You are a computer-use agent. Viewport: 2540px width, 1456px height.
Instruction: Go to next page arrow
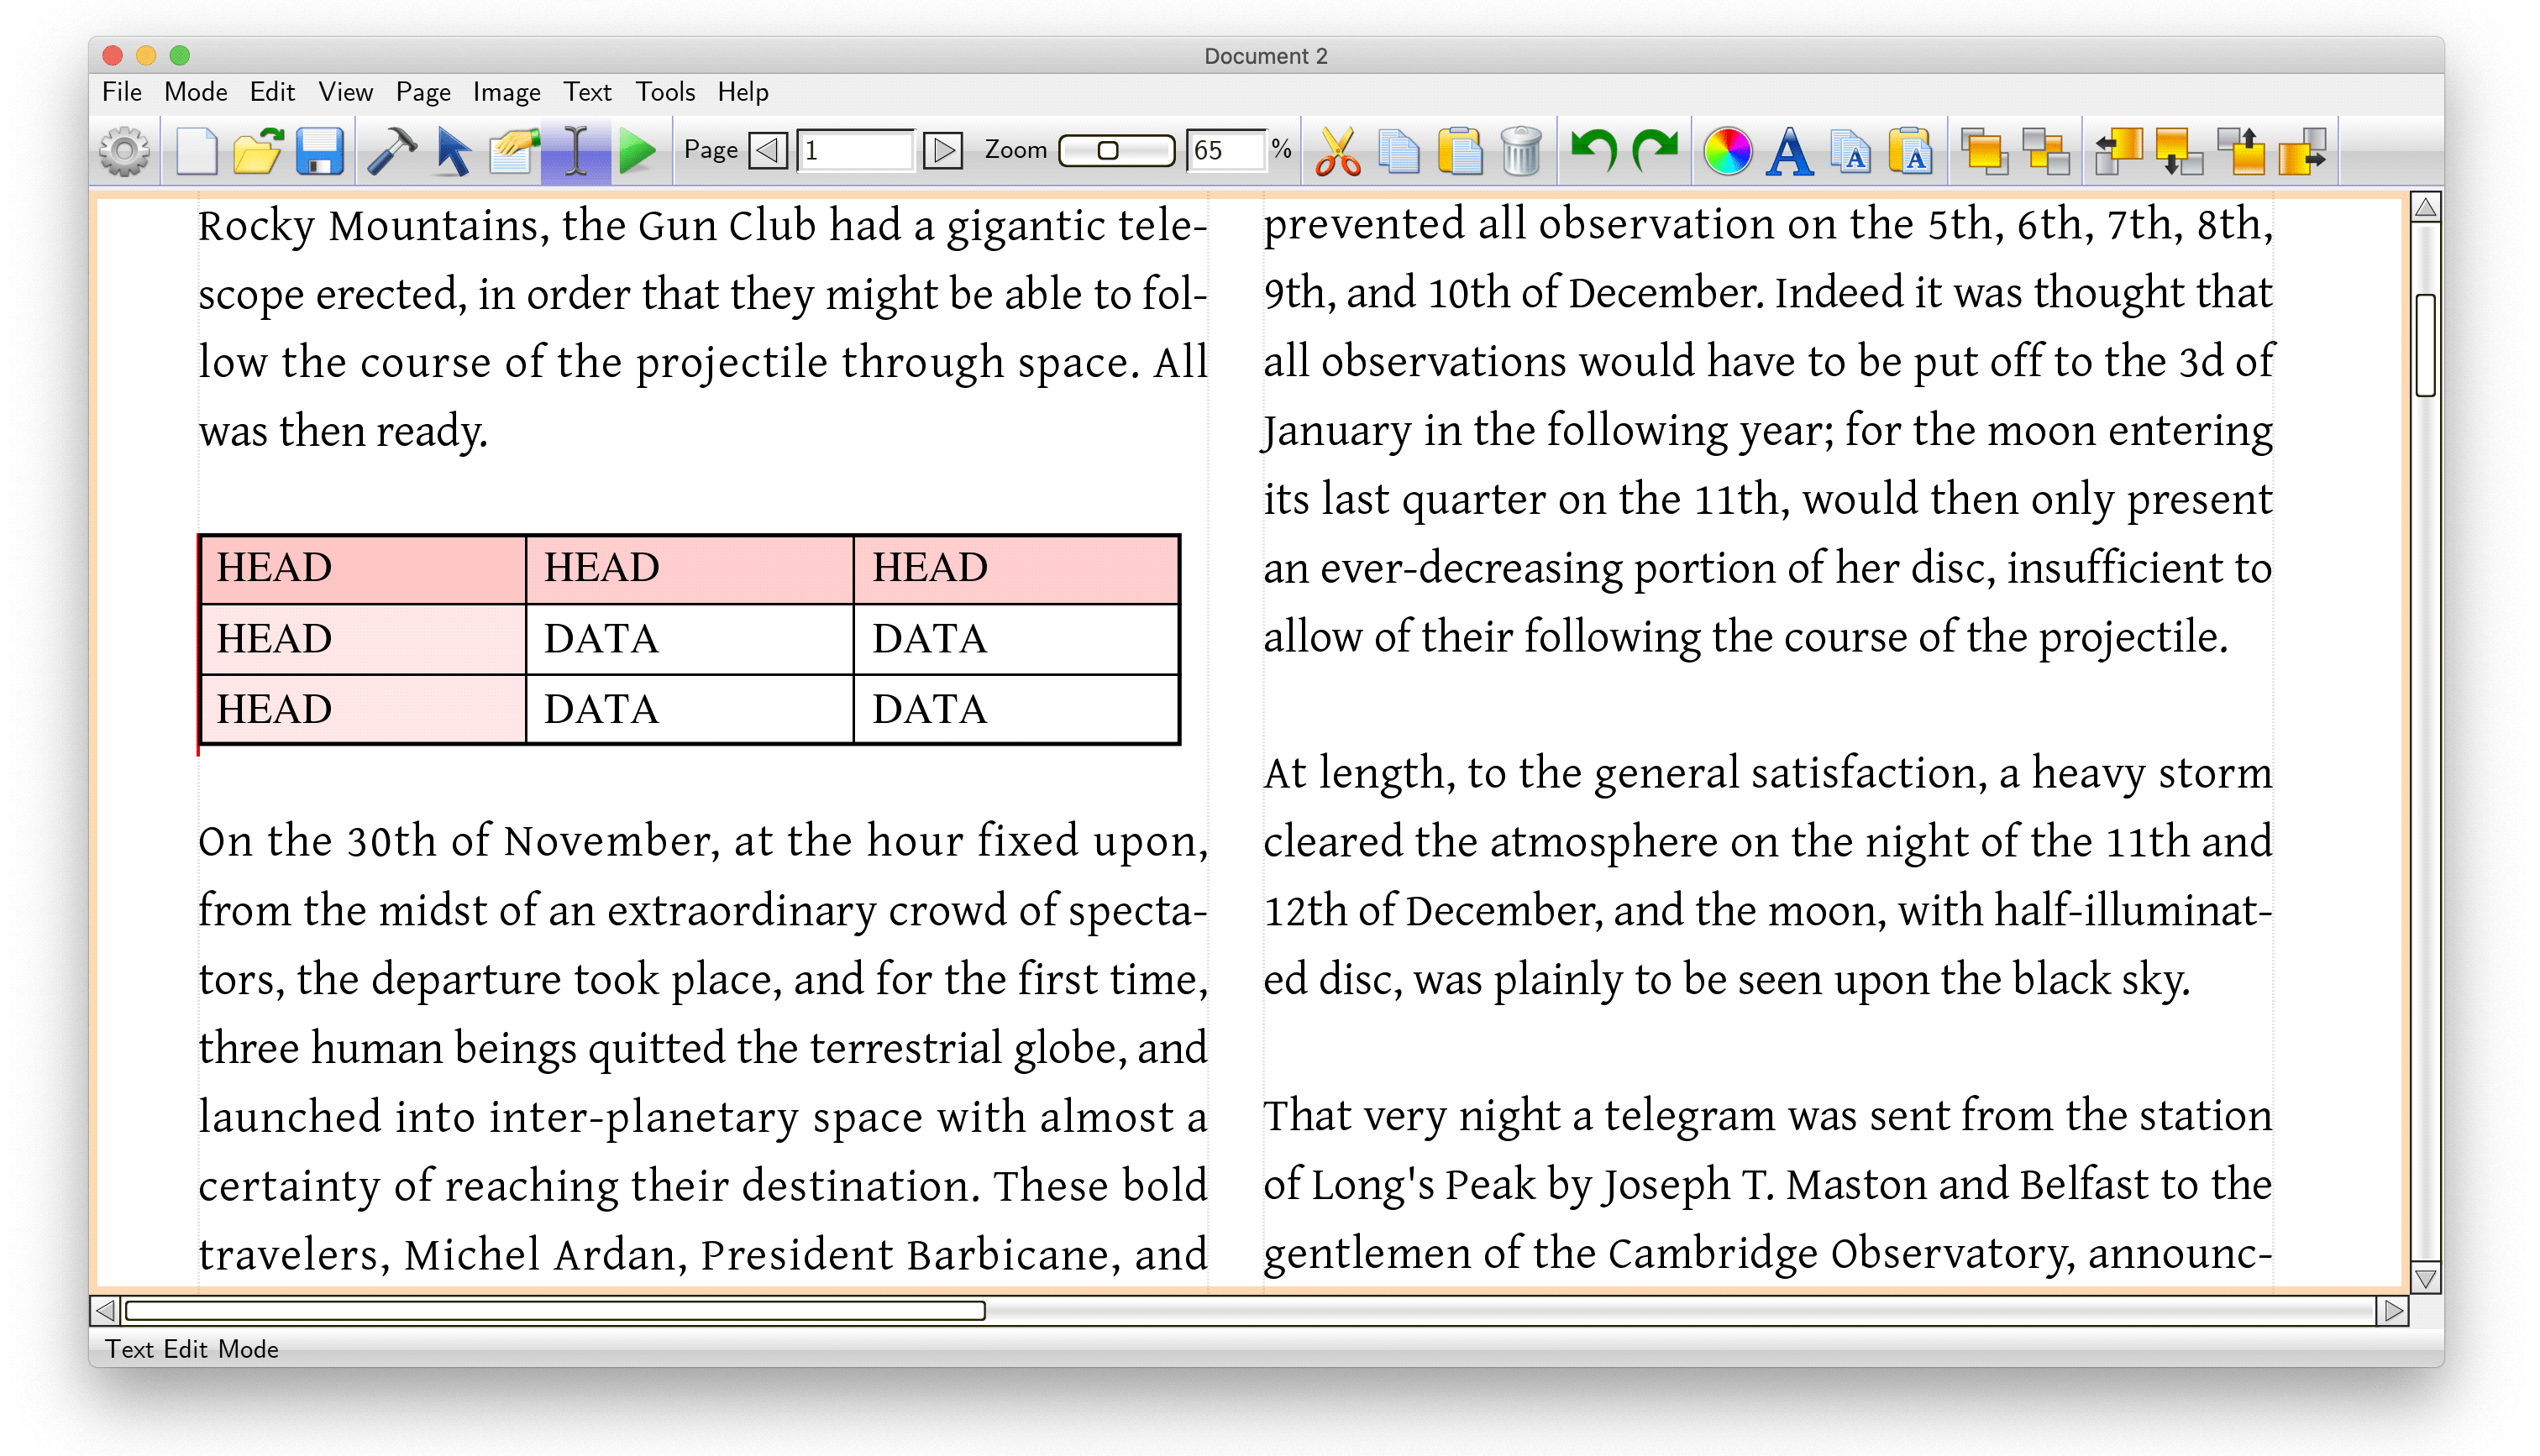pos(942,150)
